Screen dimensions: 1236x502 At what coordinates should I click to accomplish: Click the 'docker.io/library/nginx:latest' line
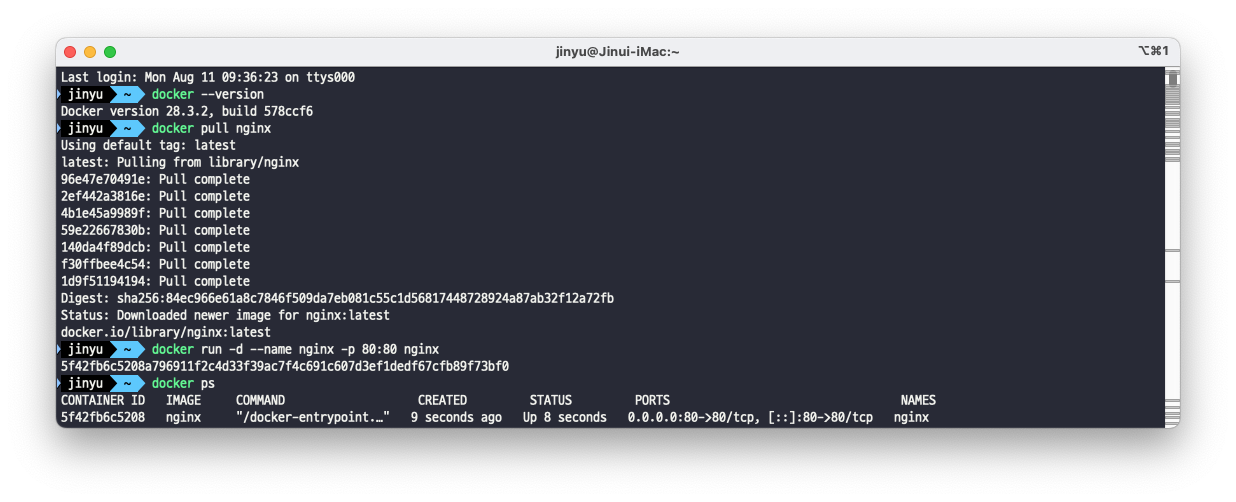point(166,332)
